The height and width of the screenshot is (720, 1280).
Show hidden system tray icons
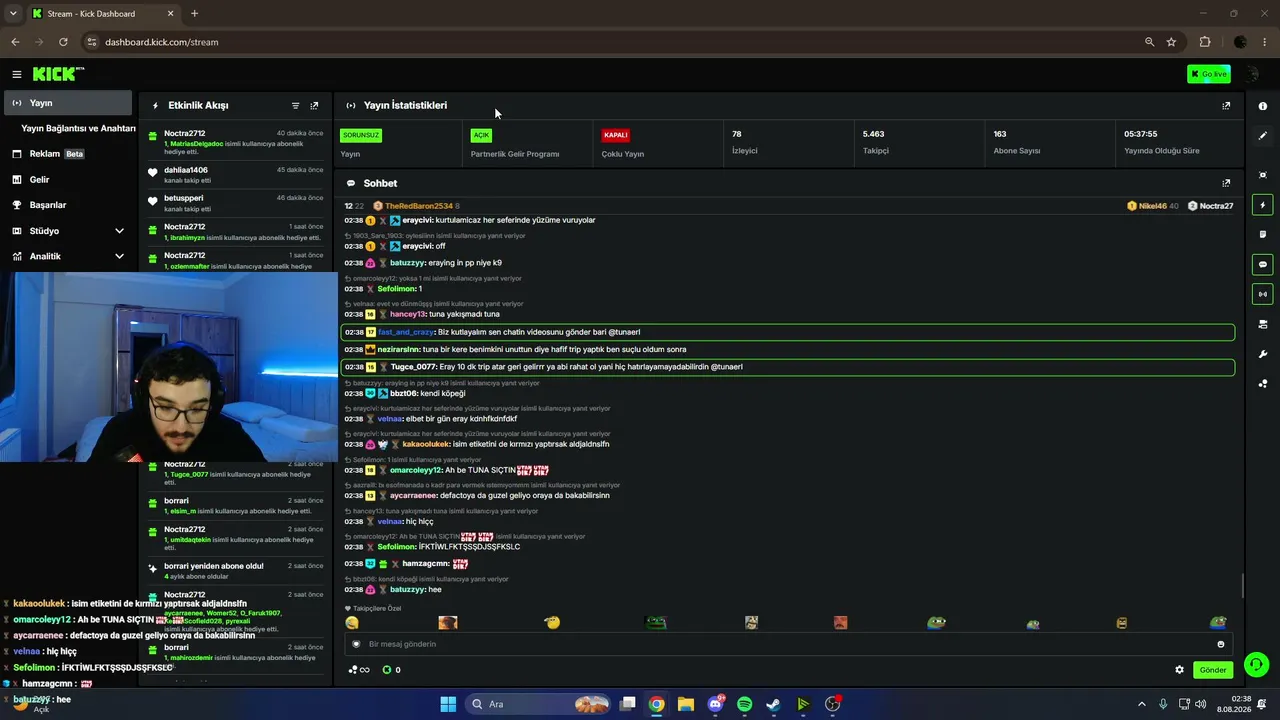point(1142,704)
